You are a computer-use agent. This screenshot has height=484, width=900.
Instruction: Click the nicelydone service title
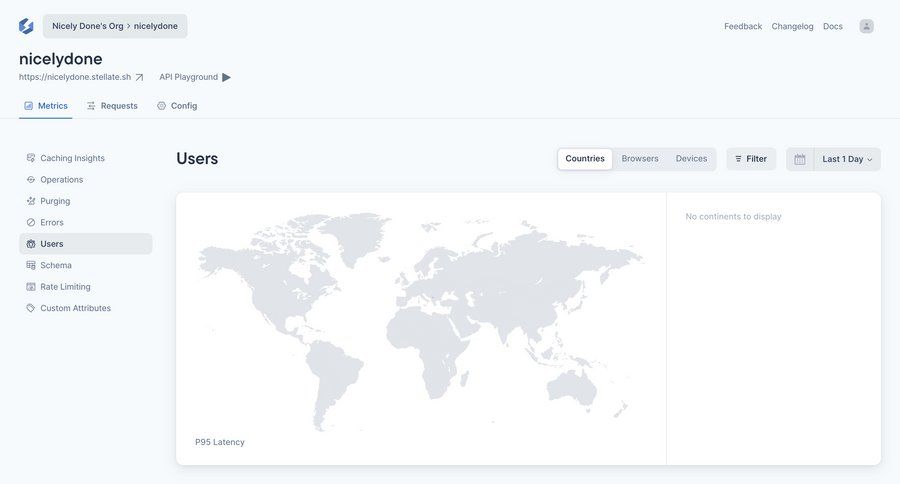(x=61, y=59)
